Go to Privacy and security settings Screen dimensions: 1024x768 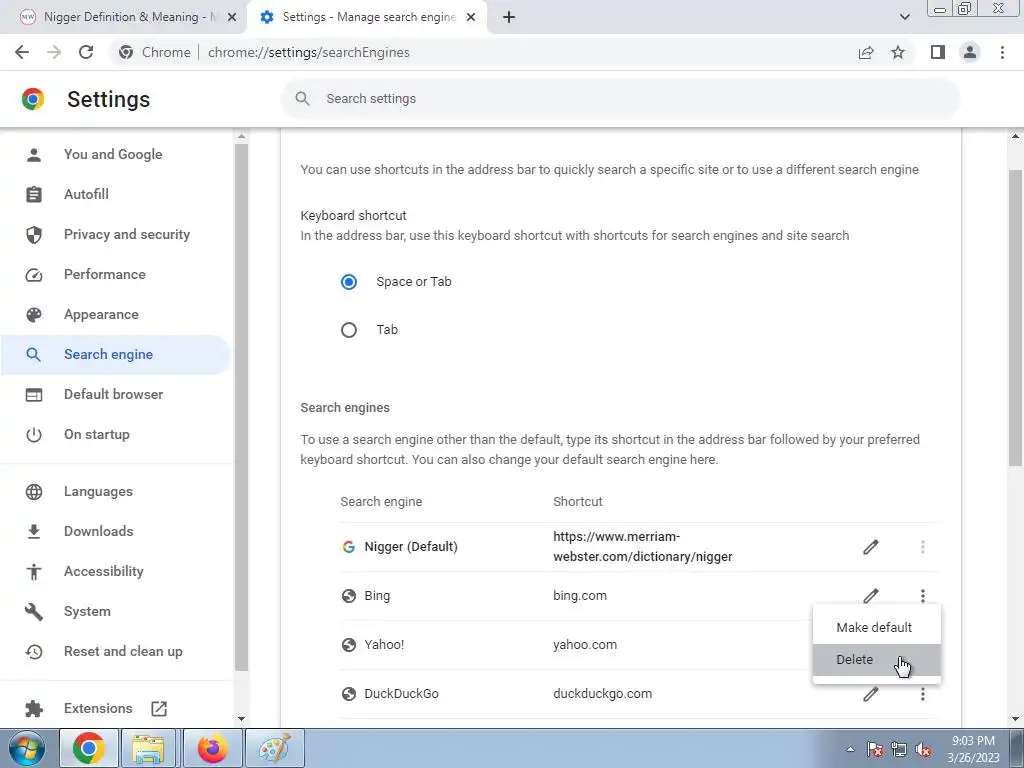127,234
